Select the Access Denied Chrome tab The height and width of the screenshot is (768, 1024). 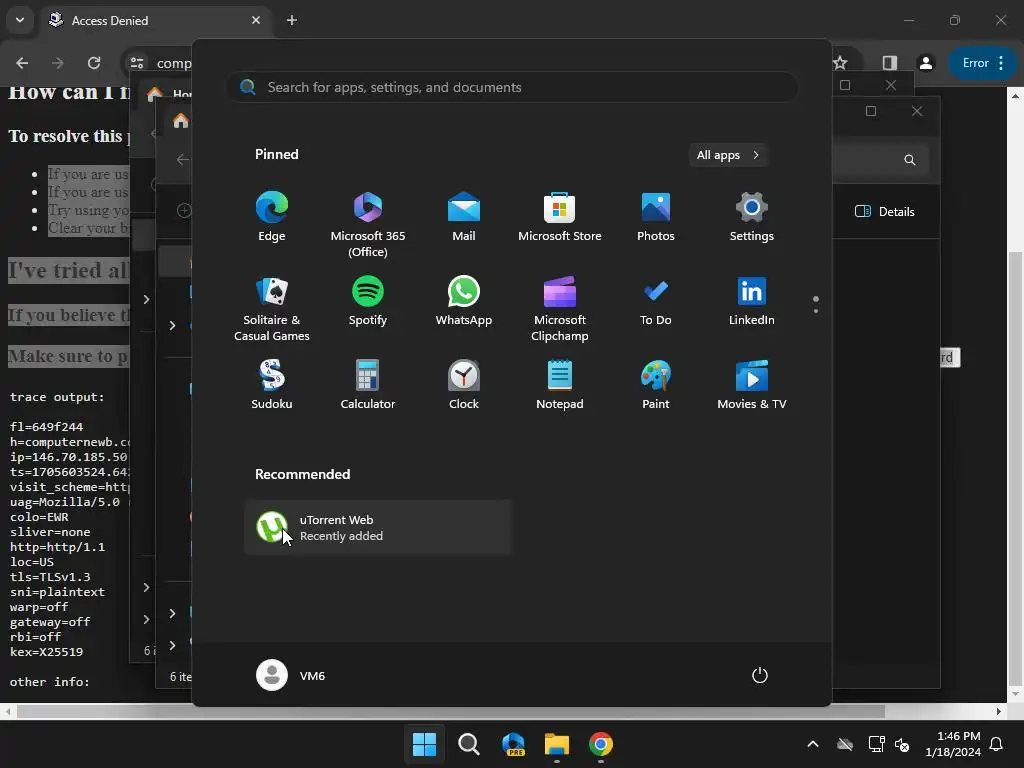pyautogui.click(x=155, y=20)
